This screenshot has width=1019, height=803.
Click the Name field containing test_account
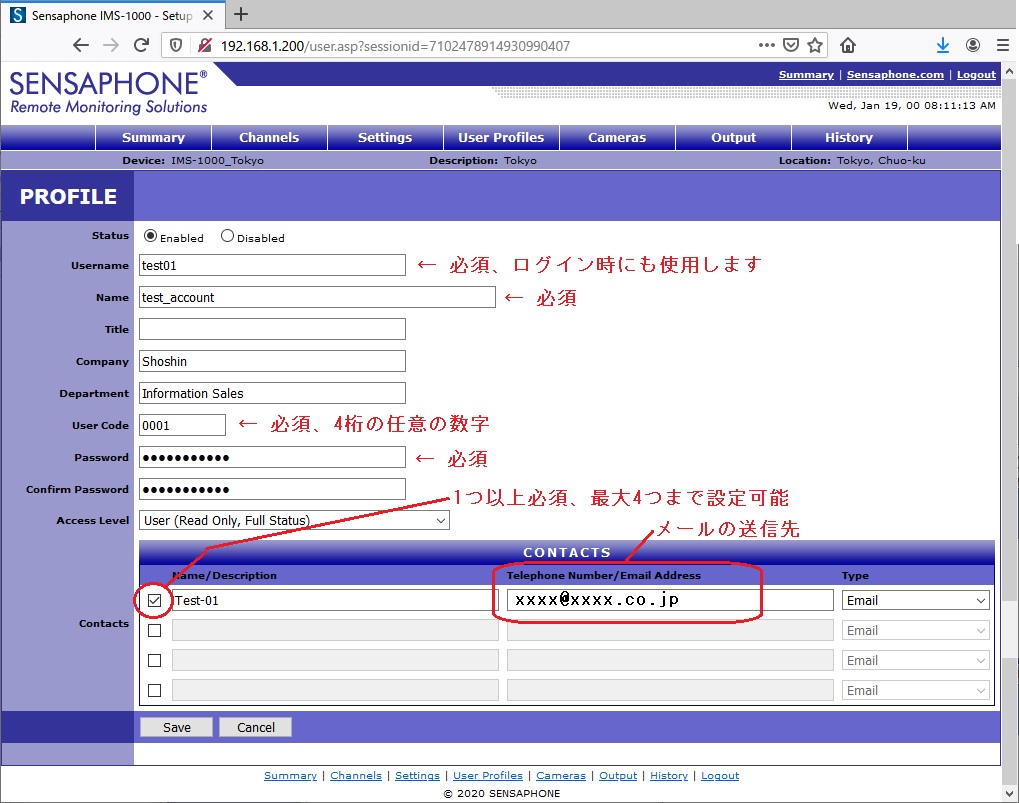(x=317, y=297)
